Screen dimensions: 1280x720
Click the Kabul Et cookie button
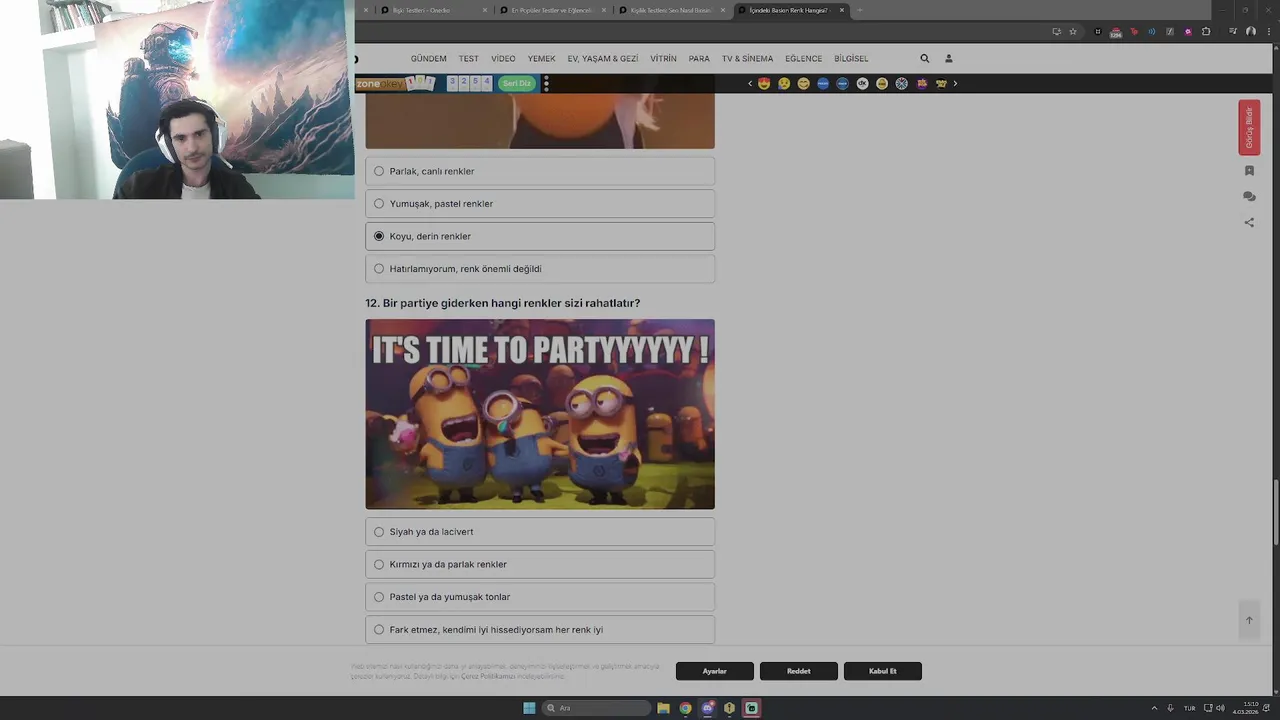(x=882, y=671)
